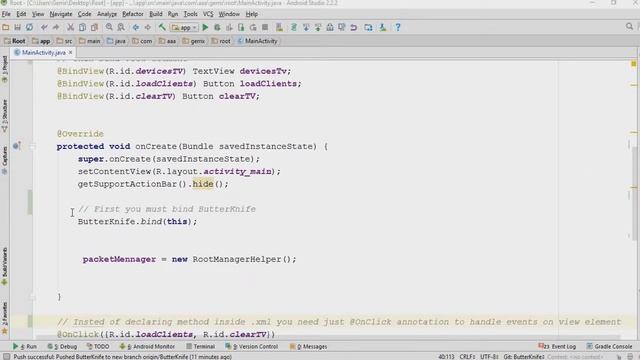Screen dimensions: 640x360
Task: Open the Messages tool window
Action: click(308, 346)
